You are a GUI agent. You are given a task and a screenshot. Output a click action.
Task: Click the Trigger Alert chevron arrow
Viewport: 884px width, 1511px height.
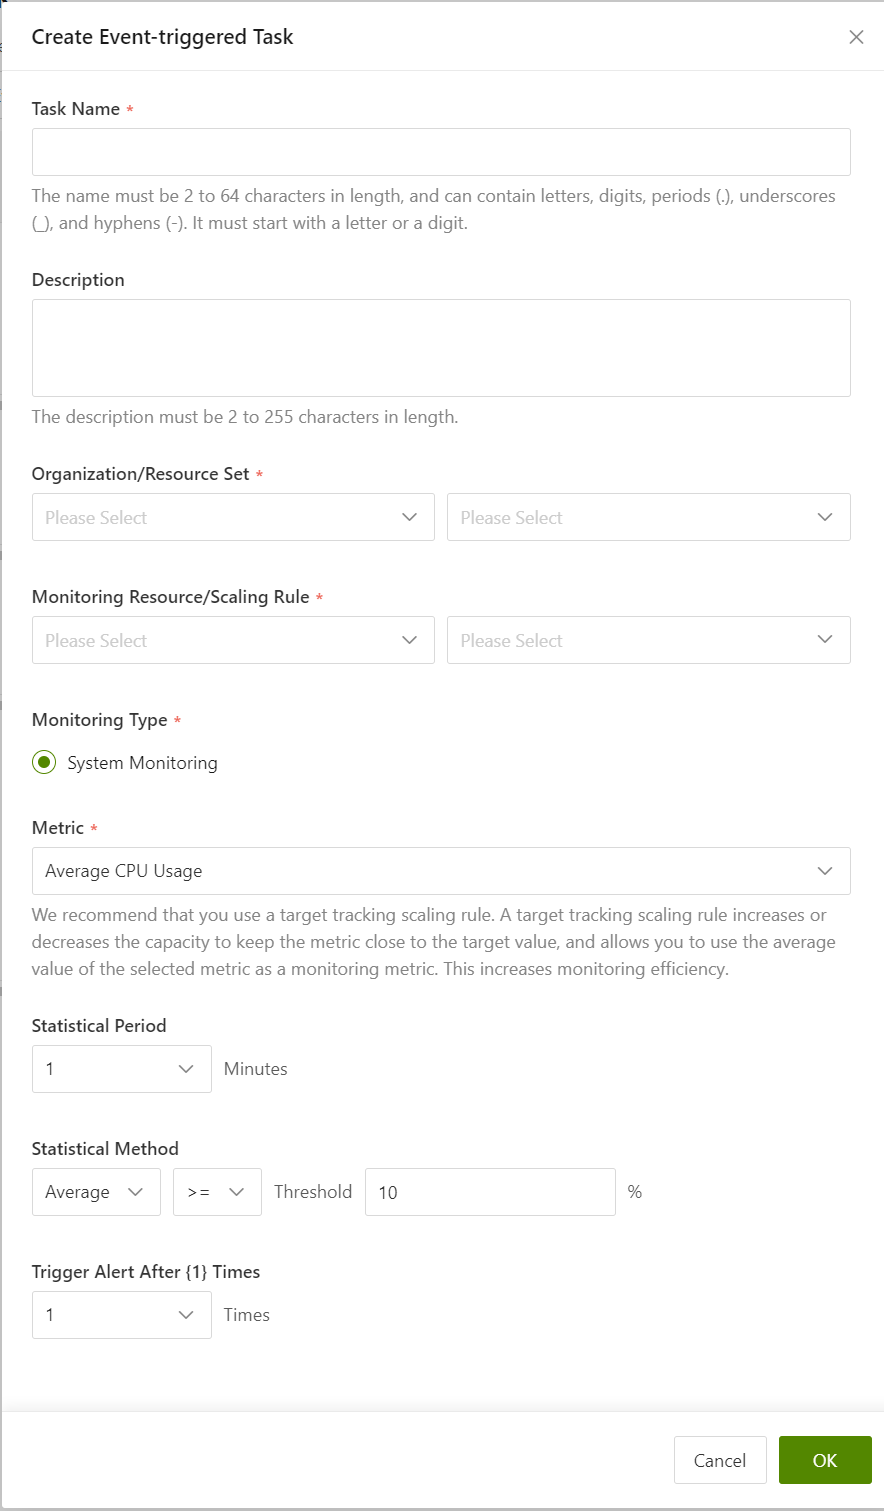coord(186,1315)
